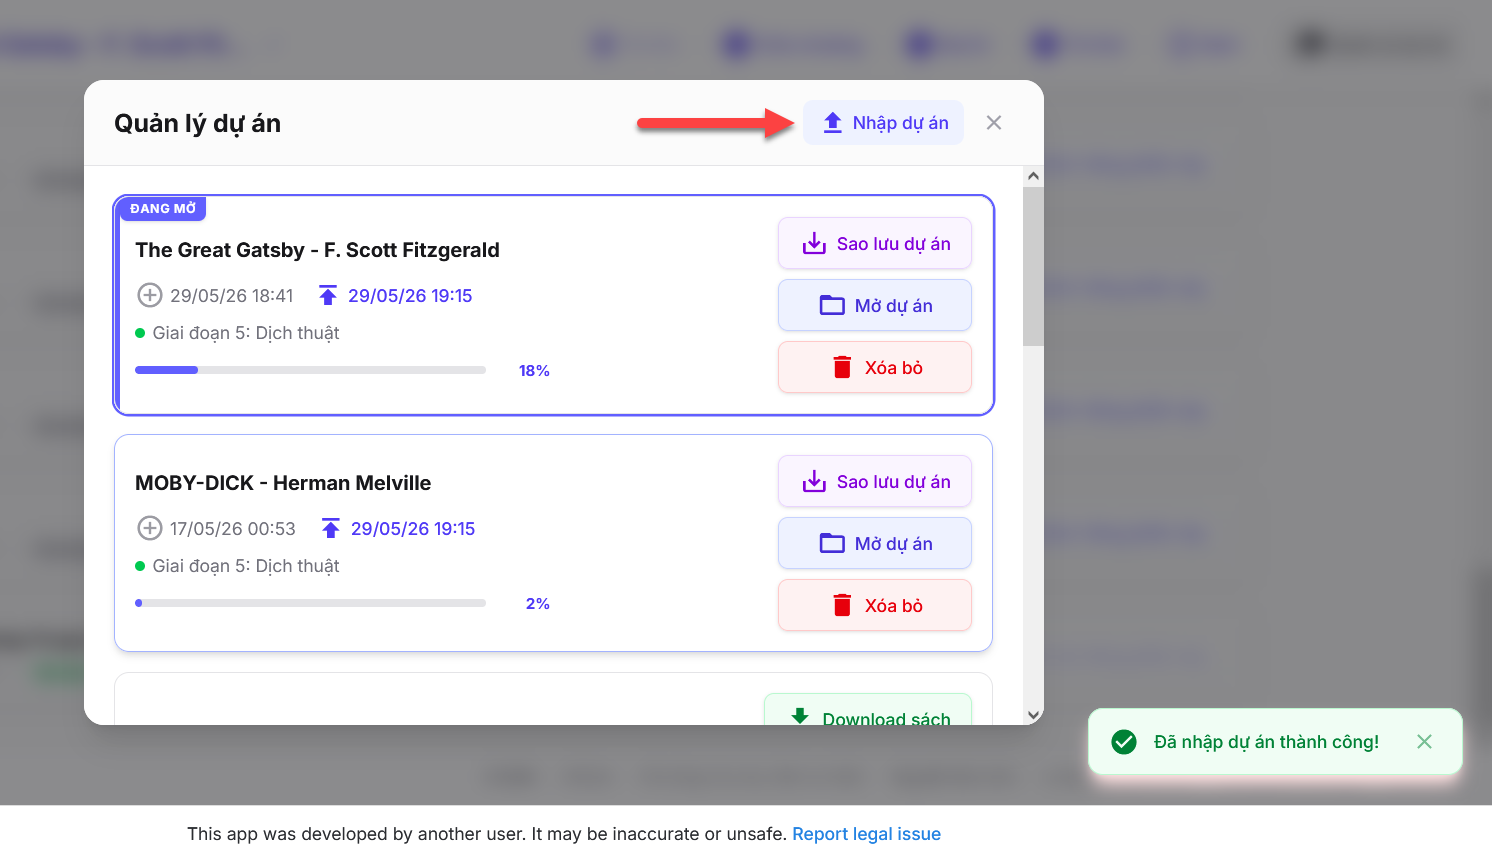This screenshot has width=1492, height=861.
Task: Open the MOBY-DICK project
Action: pos(875,543)
